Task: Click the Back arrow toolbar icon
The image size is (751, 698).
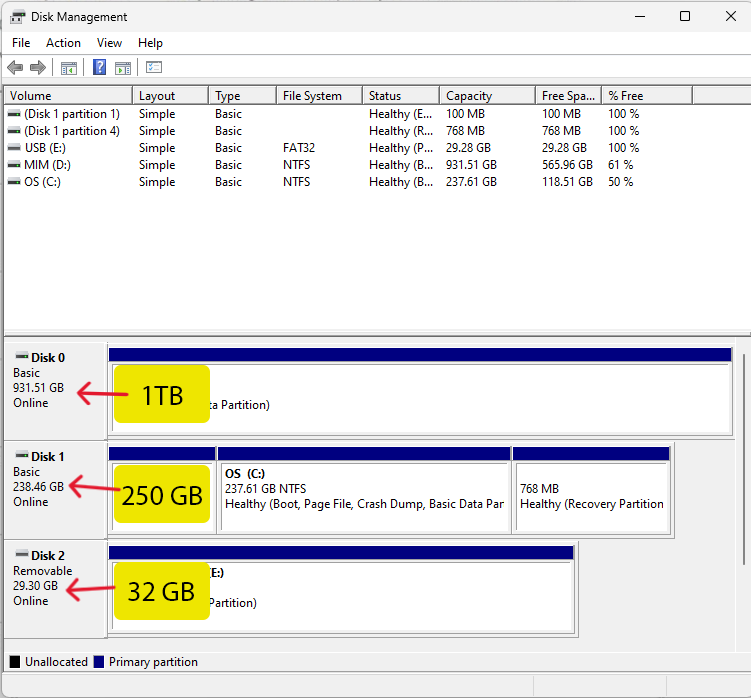Action: point(15,68)
